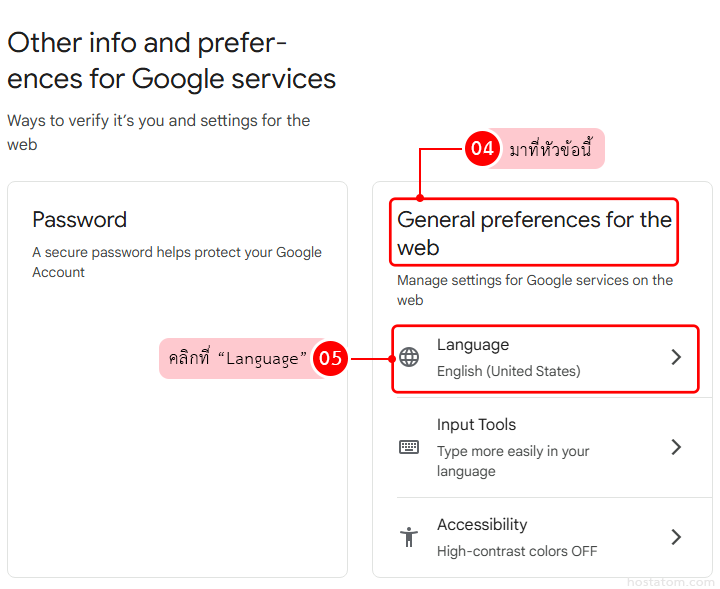Click the red 04 step badge
The width and height of the screenshot is (720, 589).
tap(482, 149)
